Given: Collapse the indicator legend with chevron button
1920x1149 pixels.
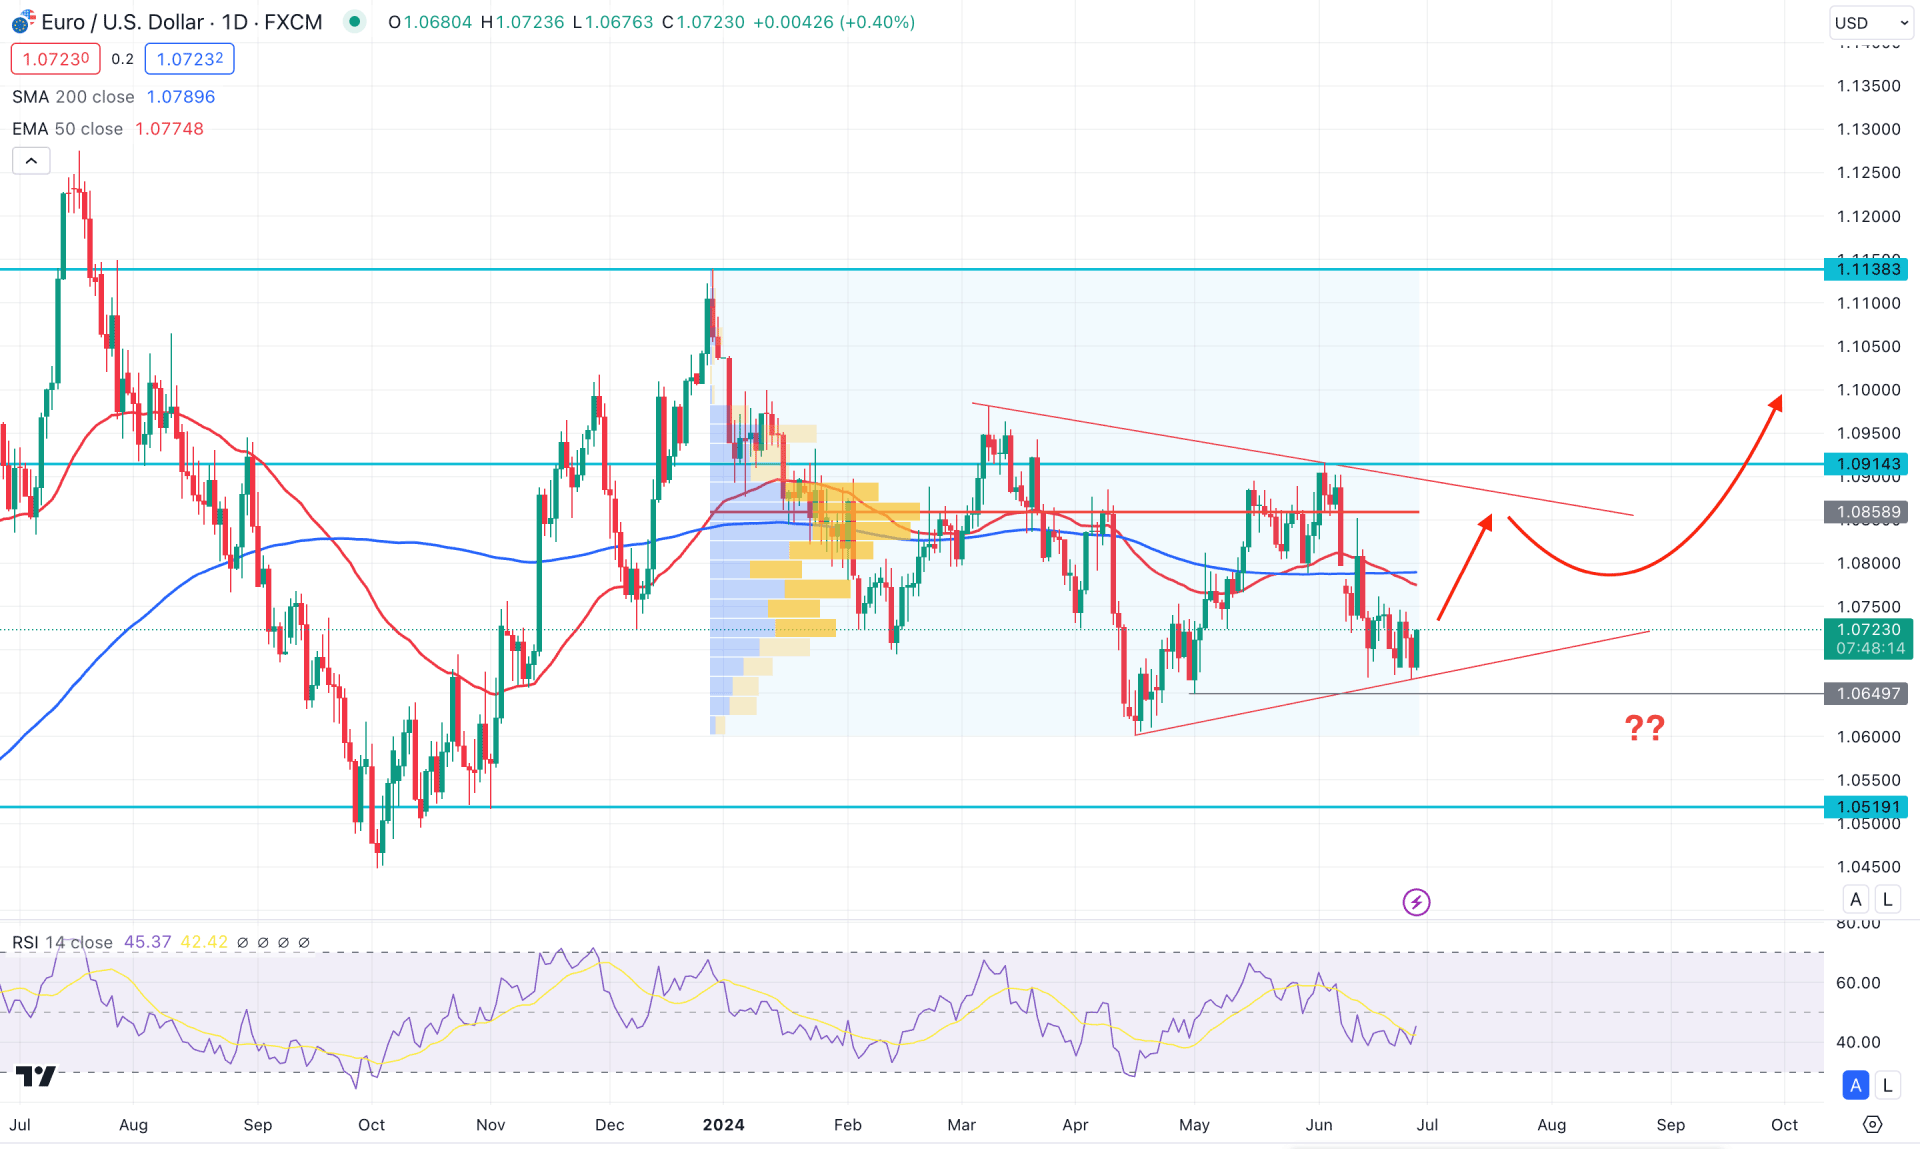Looking at the screenshot, I should pyautogui.click(x=31, y=161).
